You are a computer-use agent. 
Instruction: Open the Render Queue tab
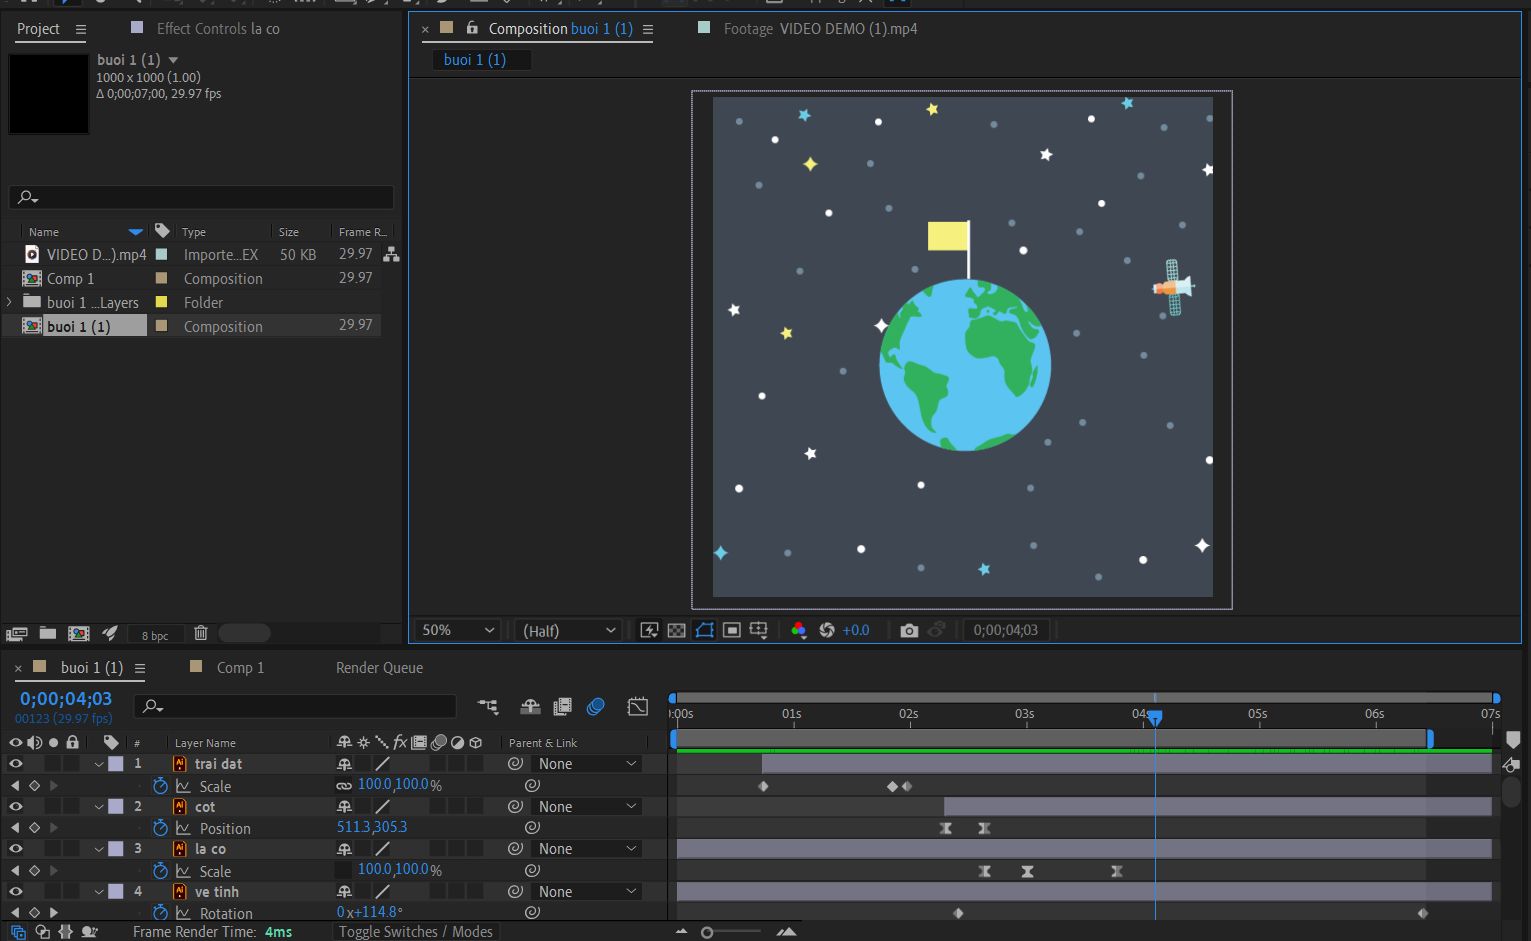pyautogui.click(x=379, y=667)
